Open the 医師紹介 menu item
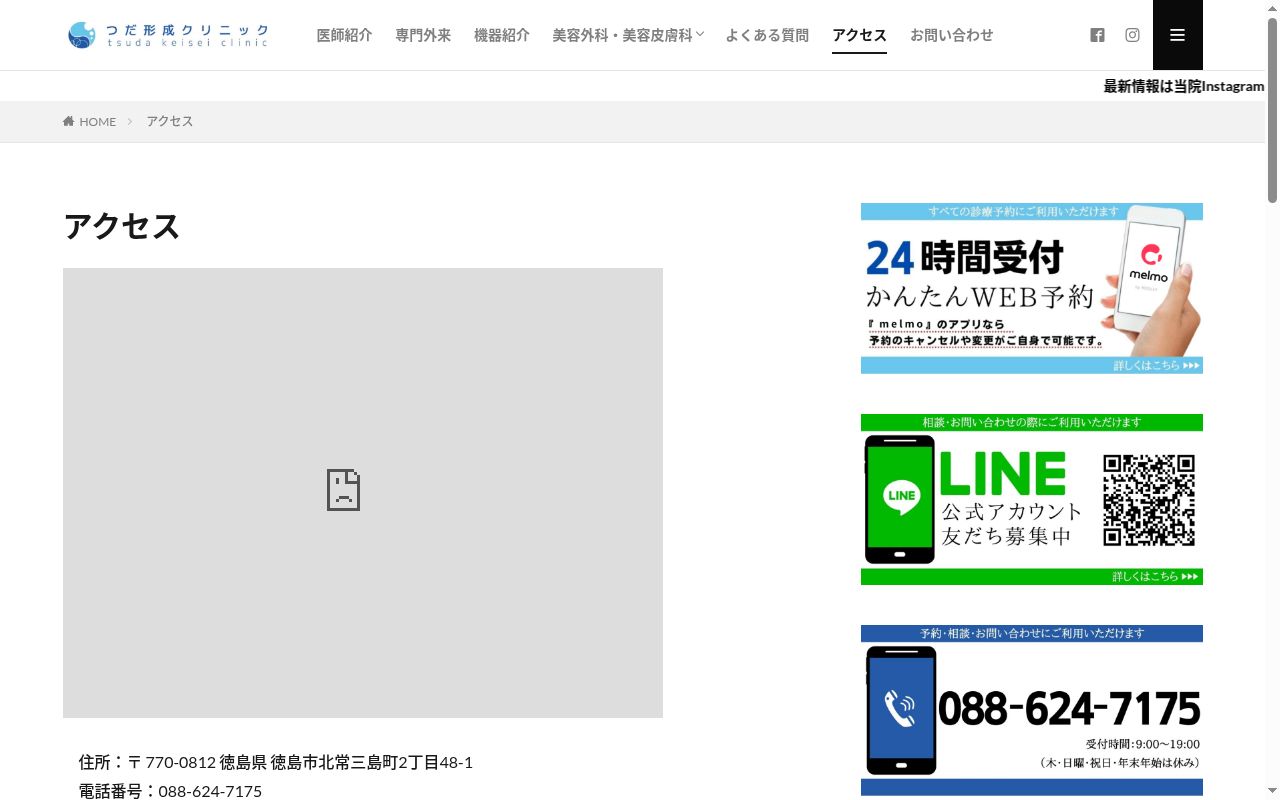The width and height of the screenshot is (1280, 800). coord(344,35)
